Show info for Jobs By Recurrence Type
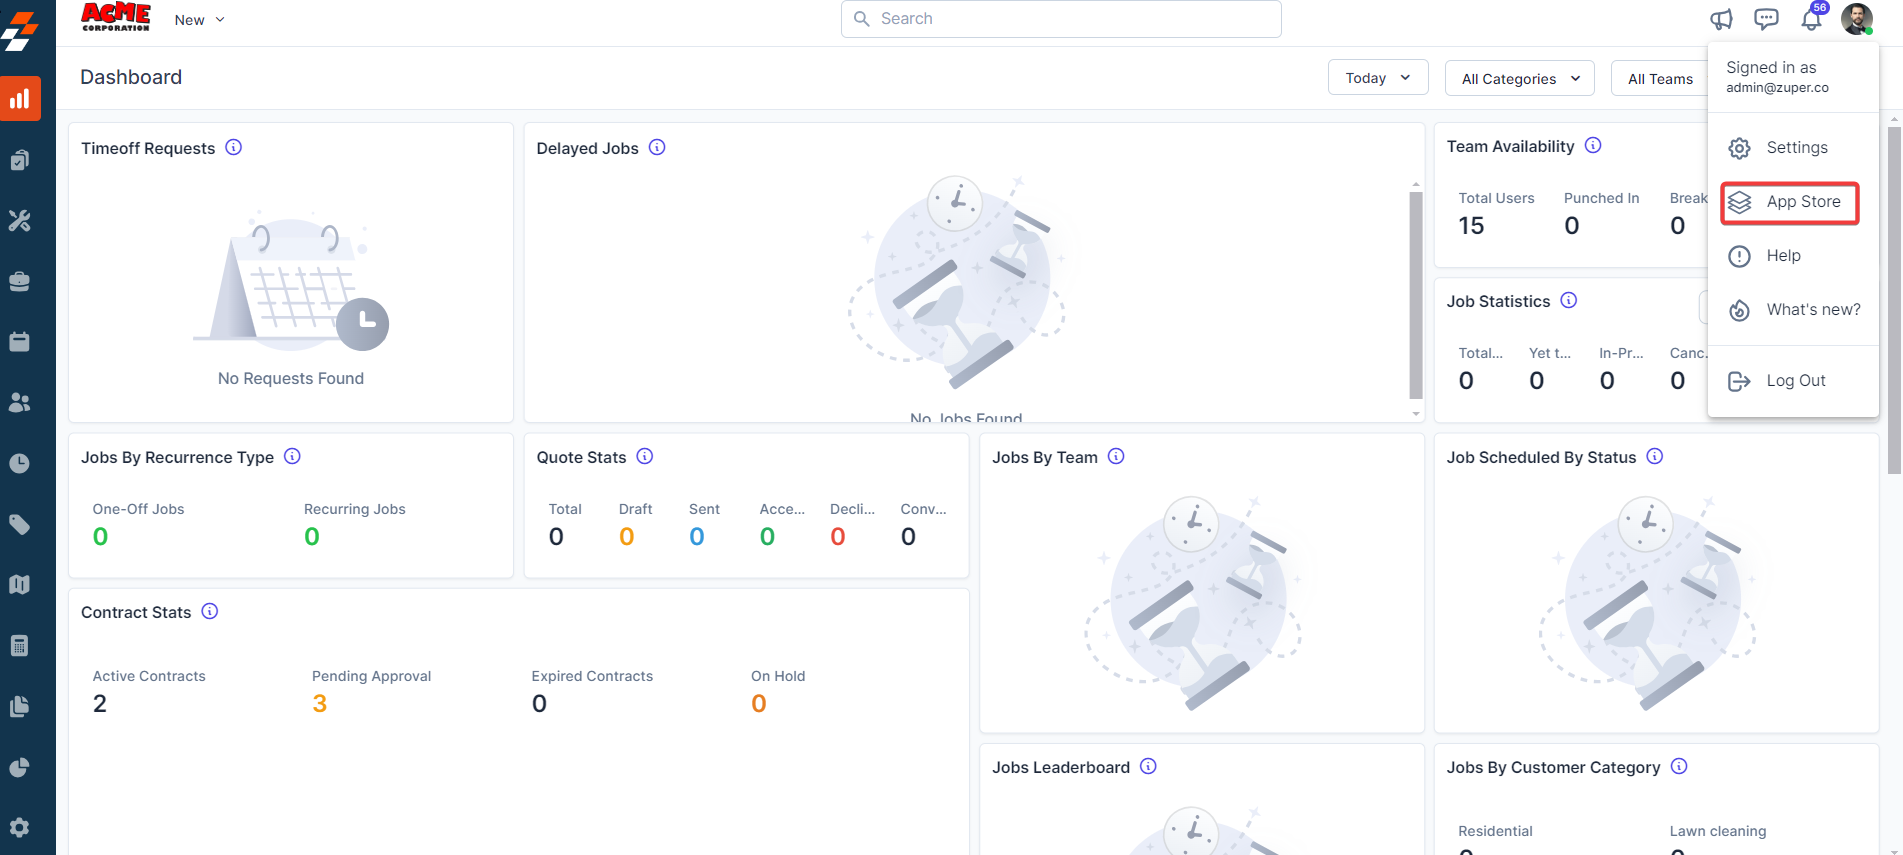 (x=292, y=456)
